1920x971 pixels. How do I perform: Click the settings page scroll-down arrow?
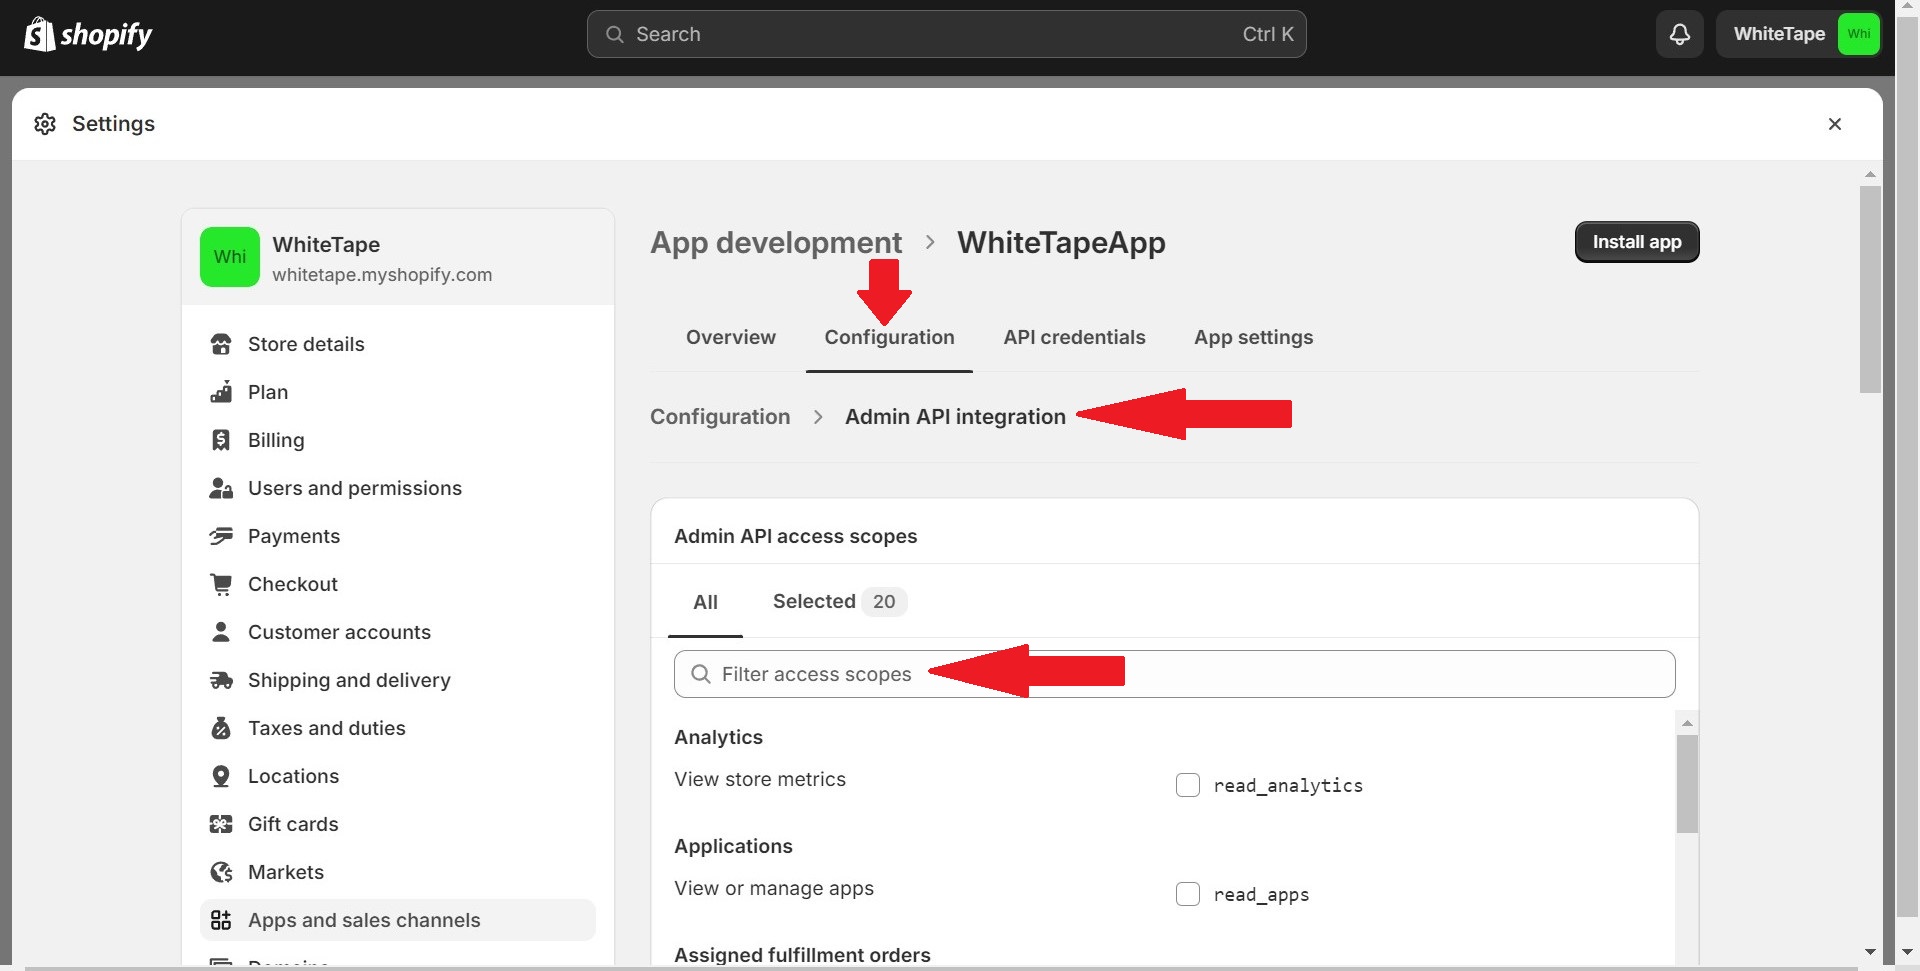click(x=1870, y=952)
